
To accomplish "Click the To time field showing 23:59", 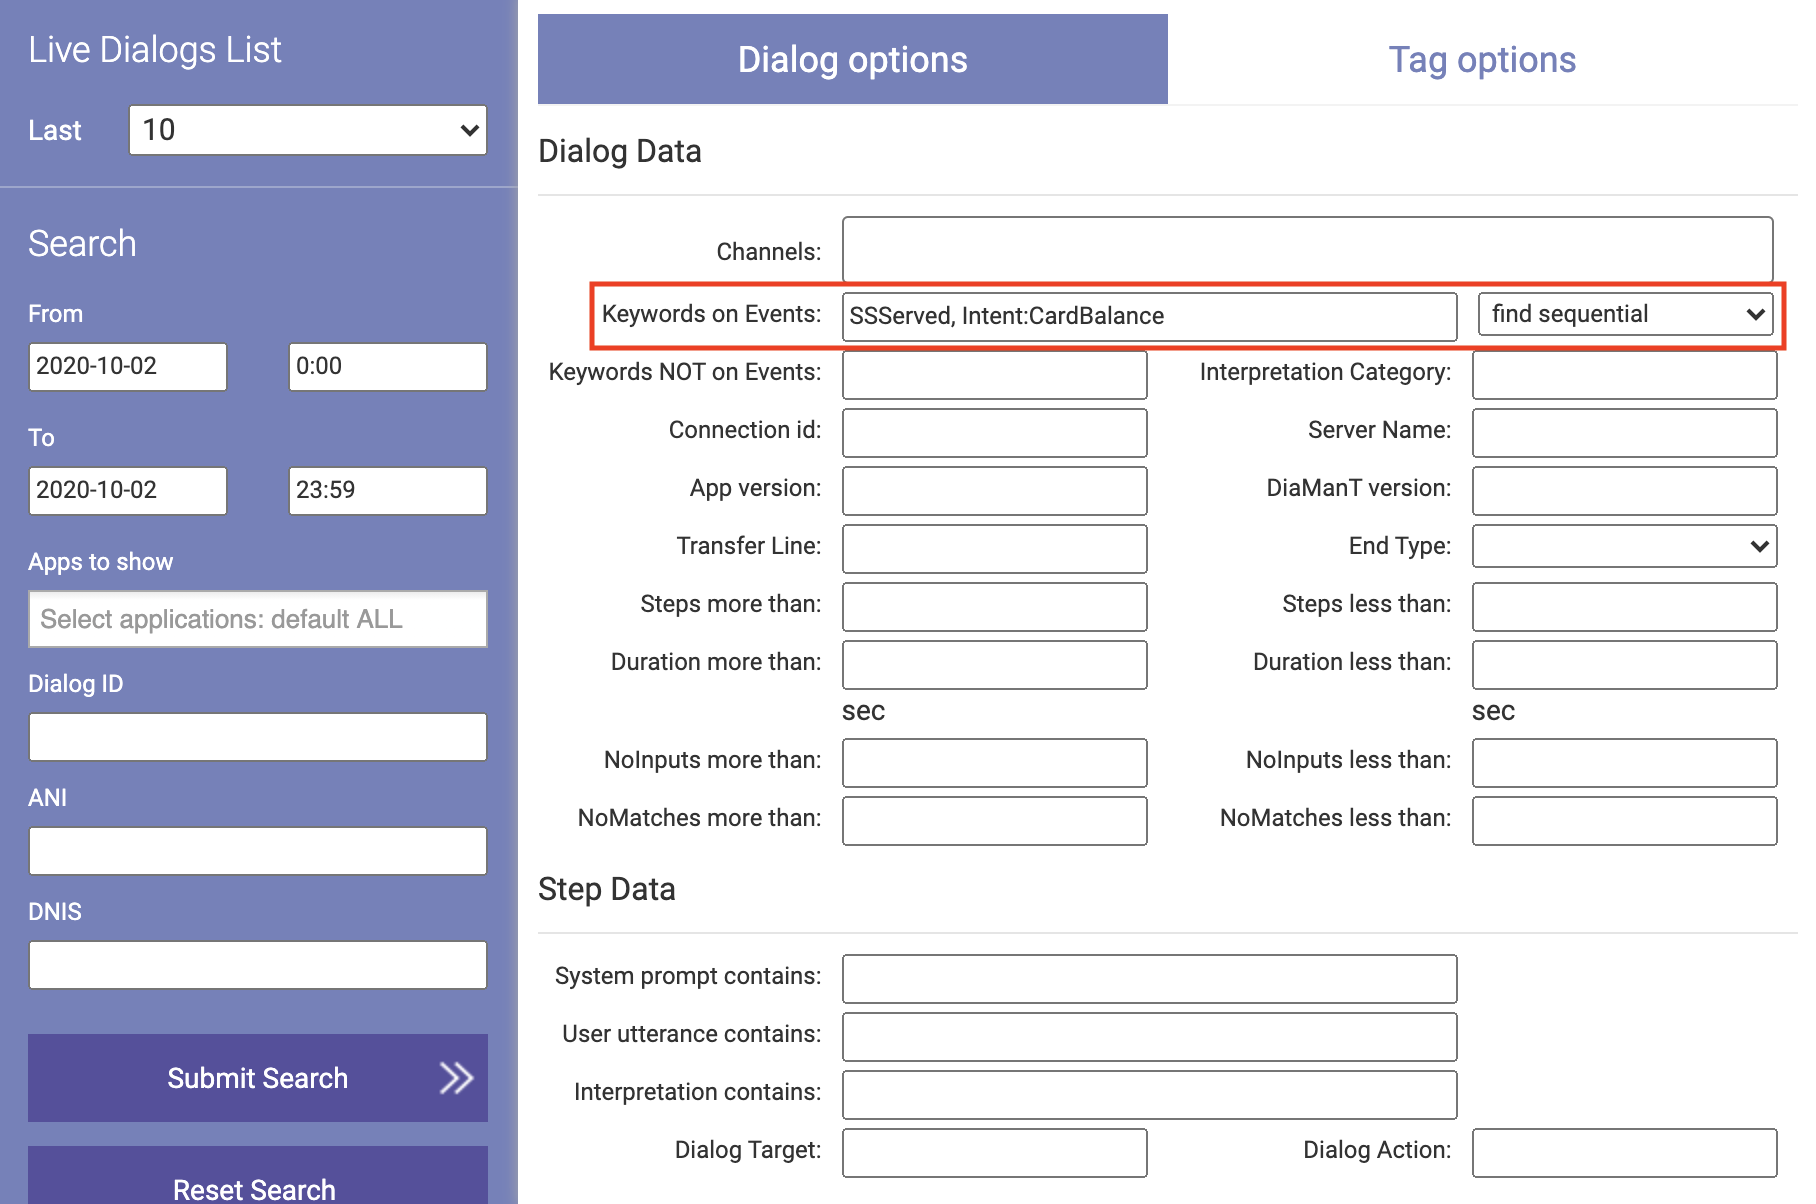I will tap(387, 490).
